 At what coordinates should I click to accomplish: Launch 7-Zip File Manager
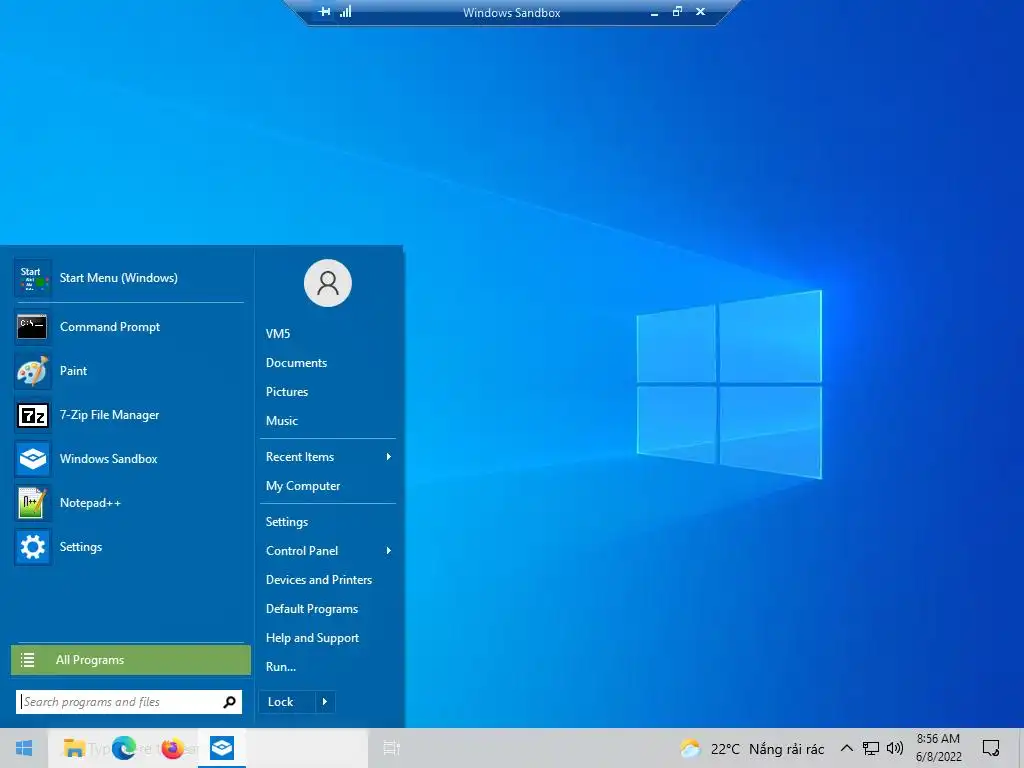129,415
